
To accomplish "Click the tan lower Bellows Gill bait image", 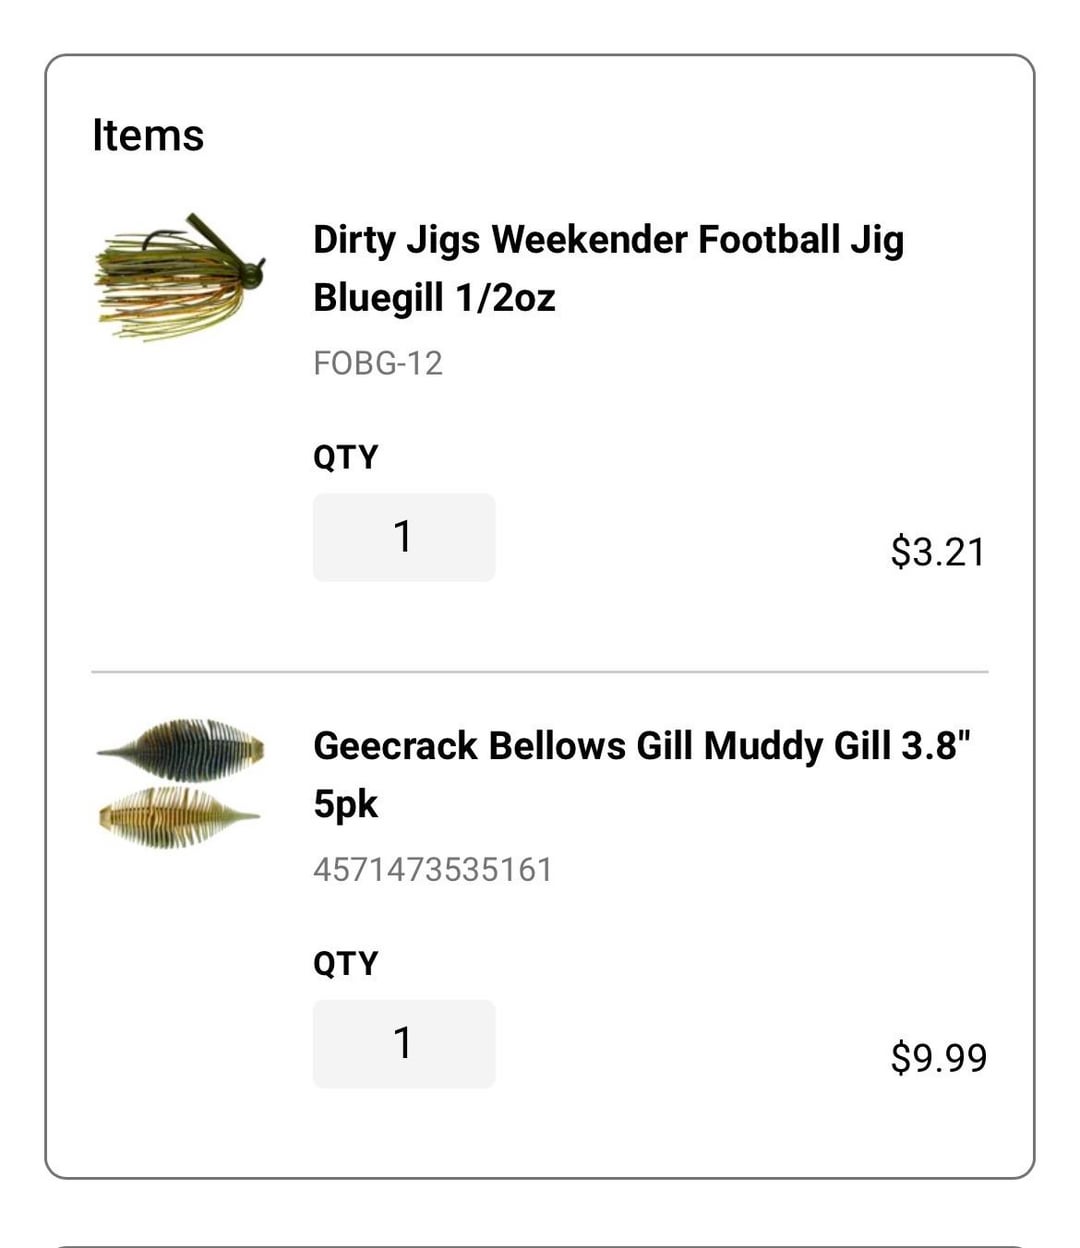I will [178, 817].
